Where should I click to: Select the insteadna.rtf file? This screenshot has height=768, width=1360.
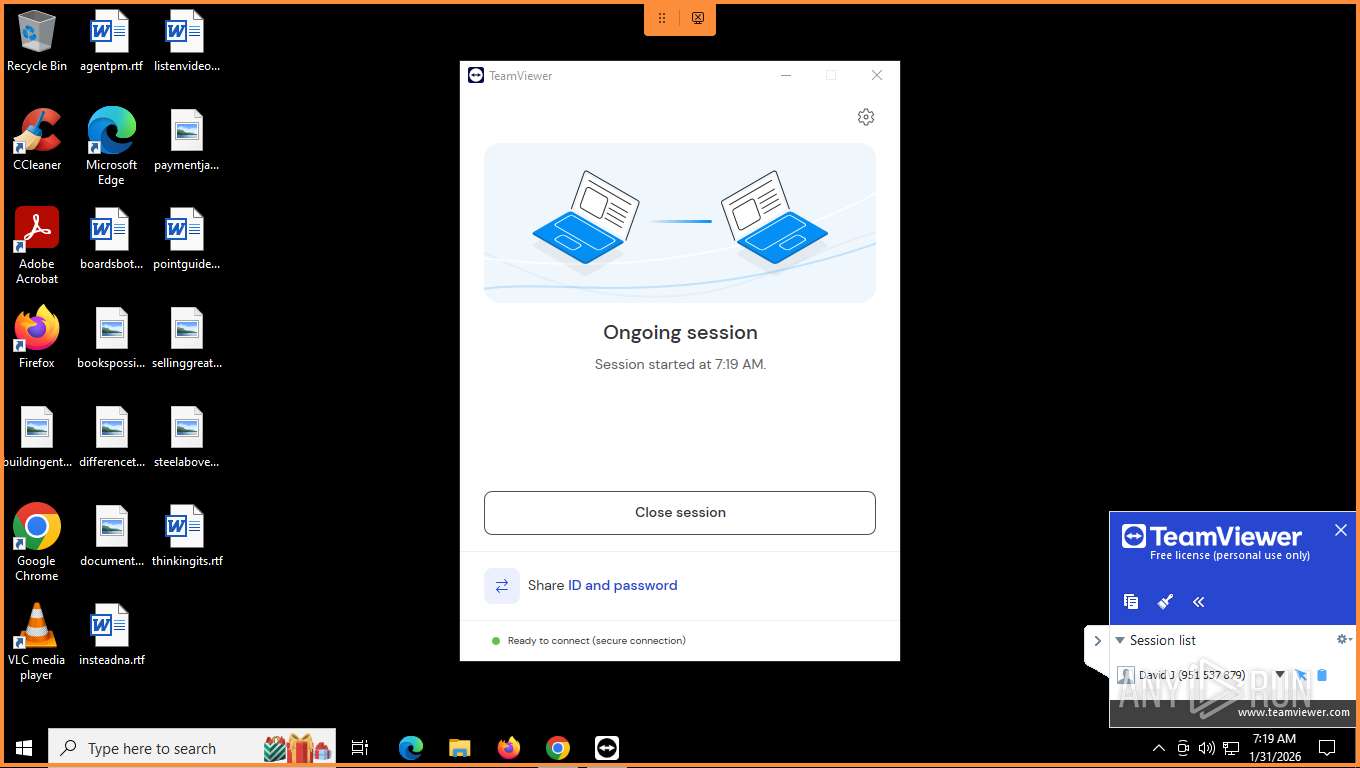click(x=111, y=635)
